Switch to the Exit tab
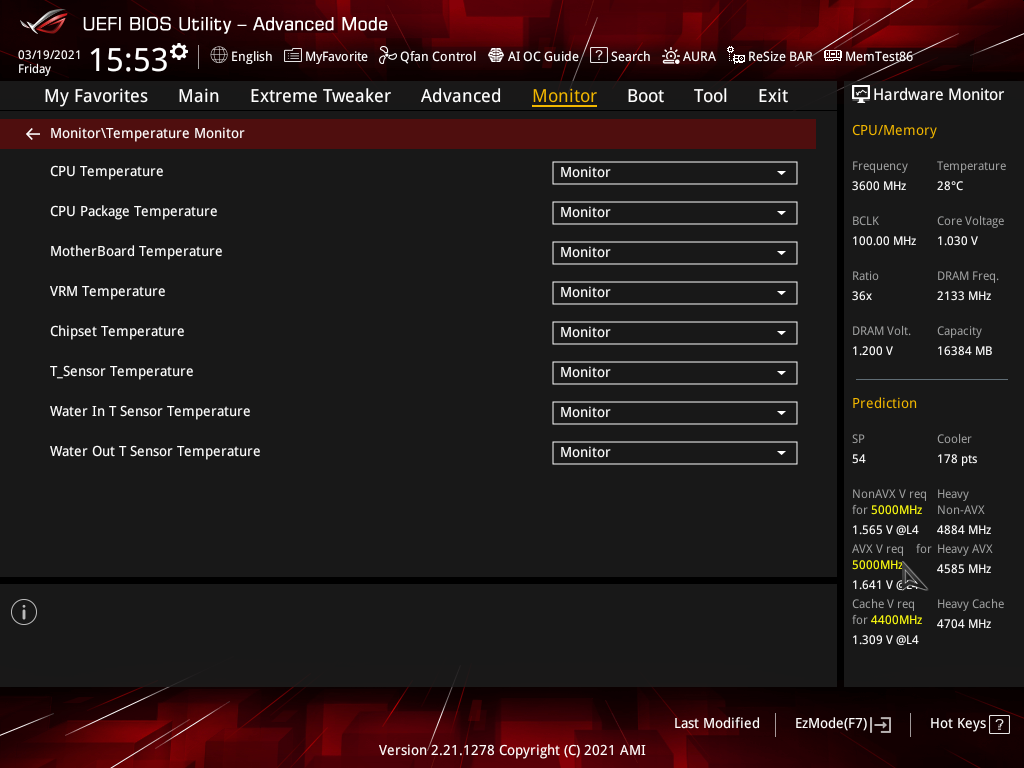1024x768 pixels. [773, 96]
